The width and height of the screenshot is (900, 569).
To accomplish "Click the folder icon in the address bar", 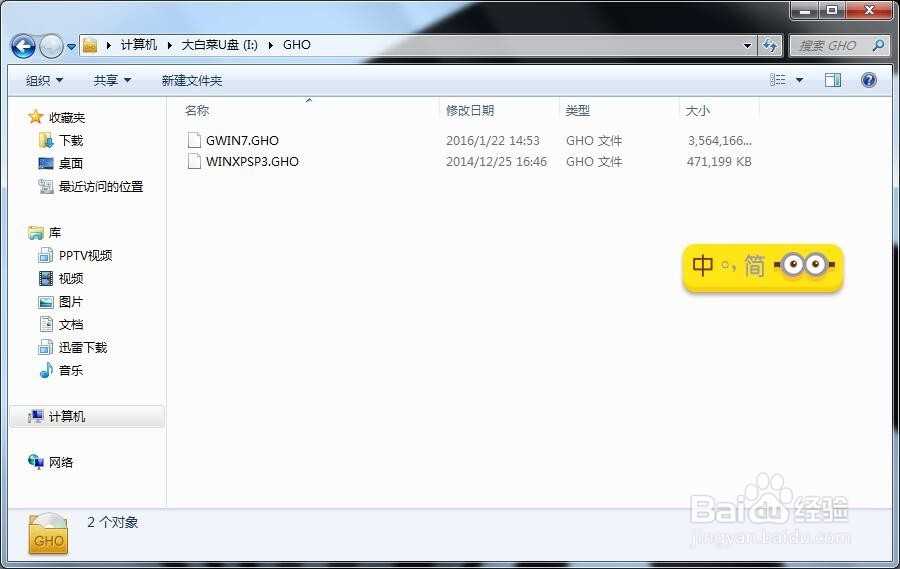I will (x=90, y=45).
